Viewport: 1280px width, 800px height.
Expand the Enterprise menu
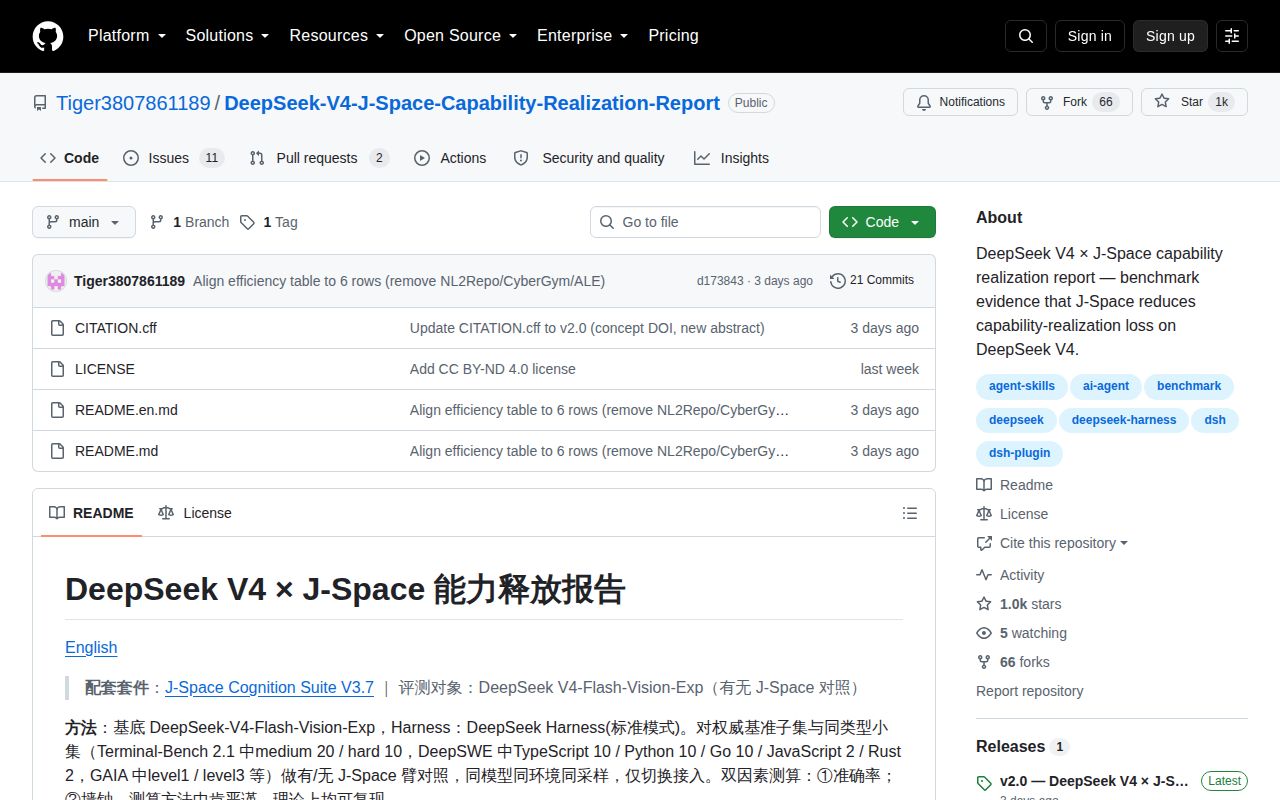coord(582,36)
